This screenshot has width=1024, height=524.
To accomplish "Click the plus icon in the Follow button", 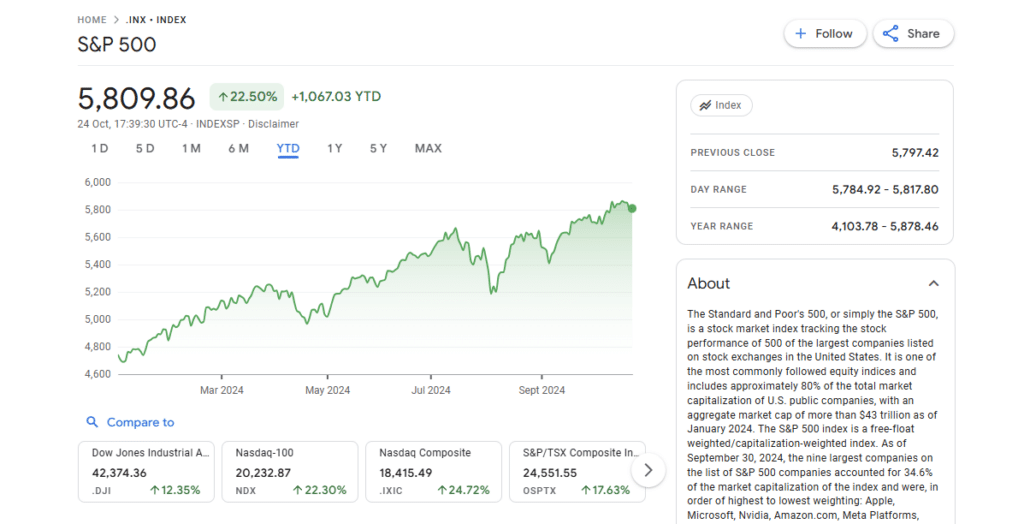I will tap(801, 33).
